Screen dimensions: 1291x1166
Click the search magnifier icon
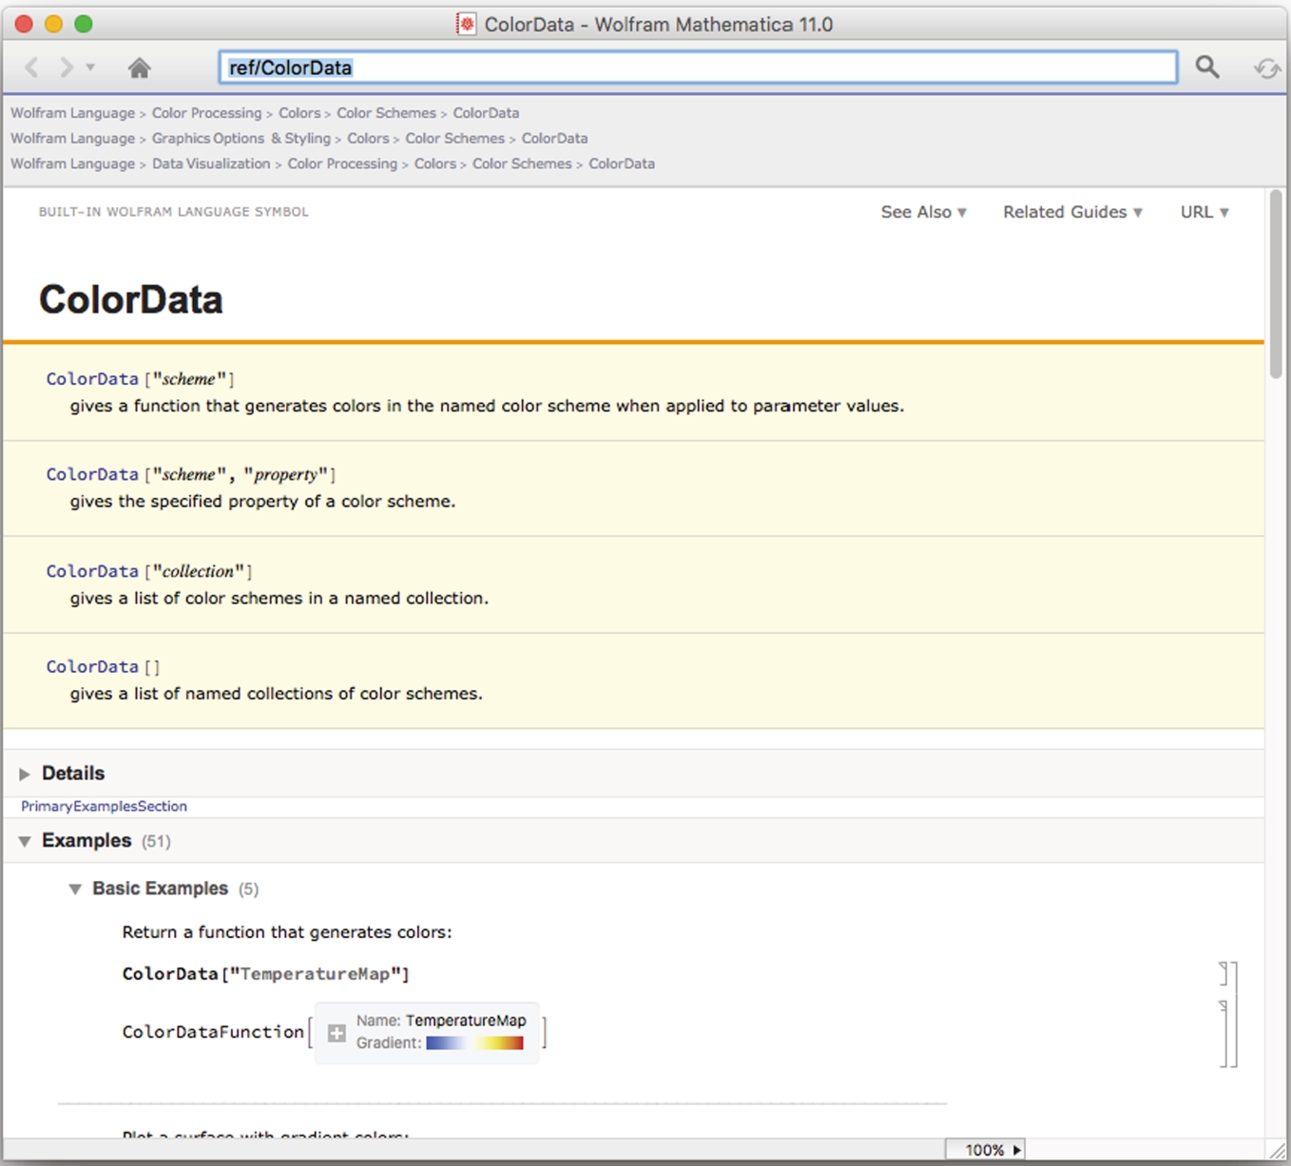click(1207, 67)
